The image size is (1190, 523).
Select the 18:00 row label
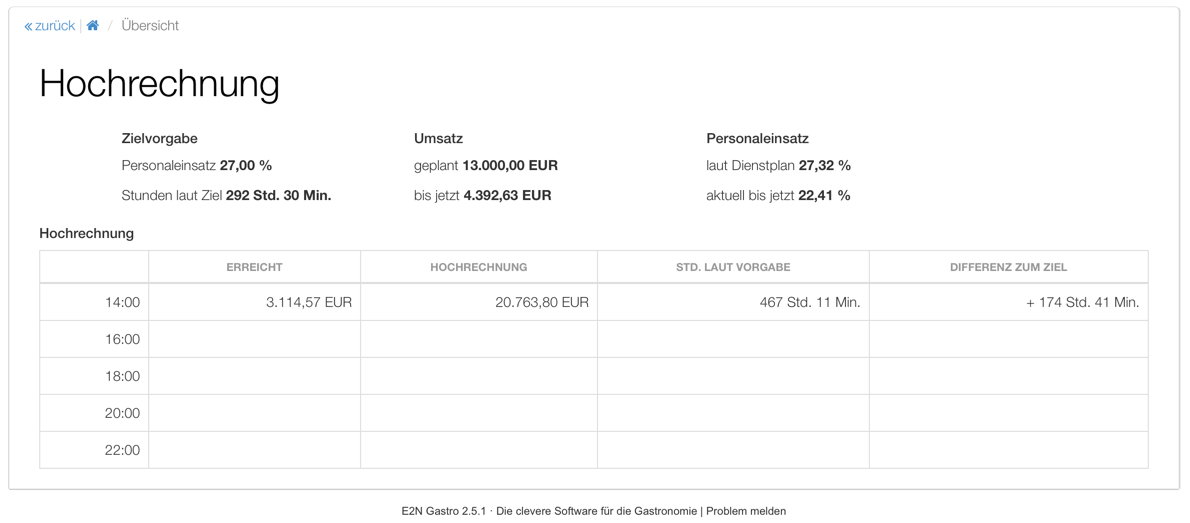pyautogui.click(x=122, y=376)
